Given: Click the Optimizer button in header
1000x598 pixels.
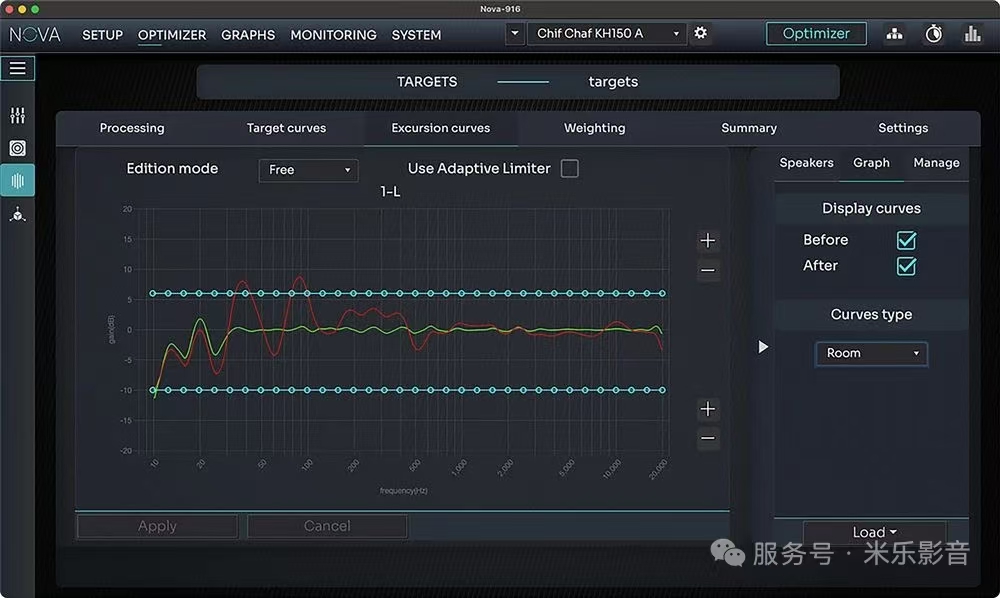Looking at the screenshot, I should click(816, 34).
